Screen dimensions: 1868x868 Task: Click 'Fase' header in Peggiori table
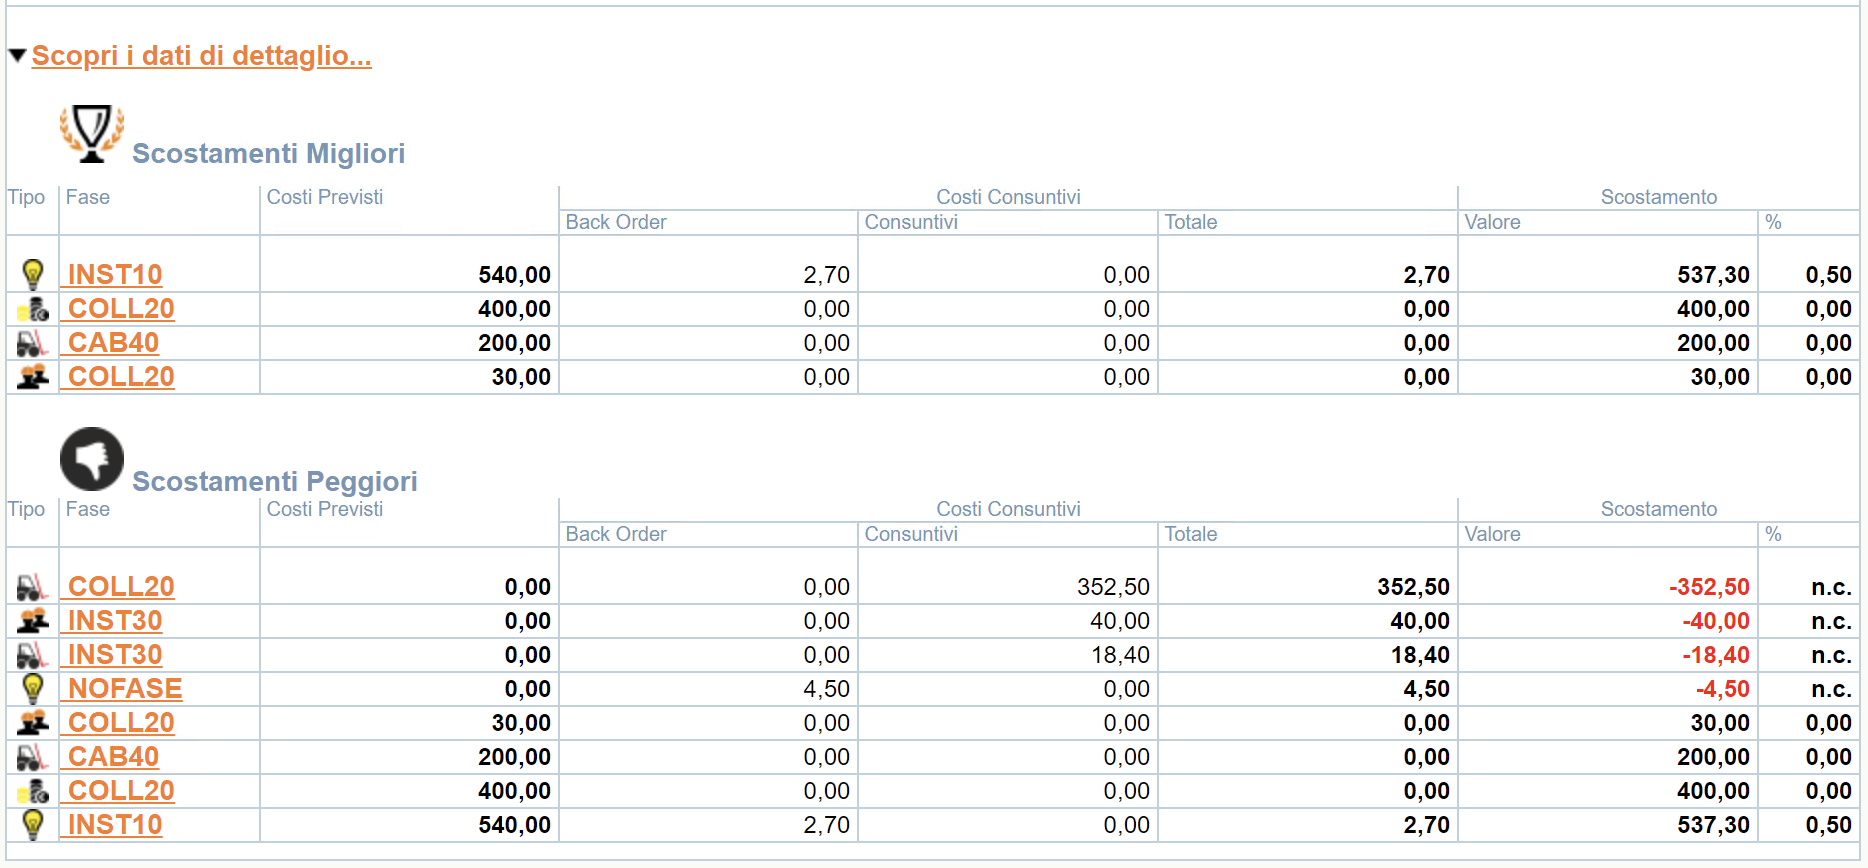coord(88,509)
